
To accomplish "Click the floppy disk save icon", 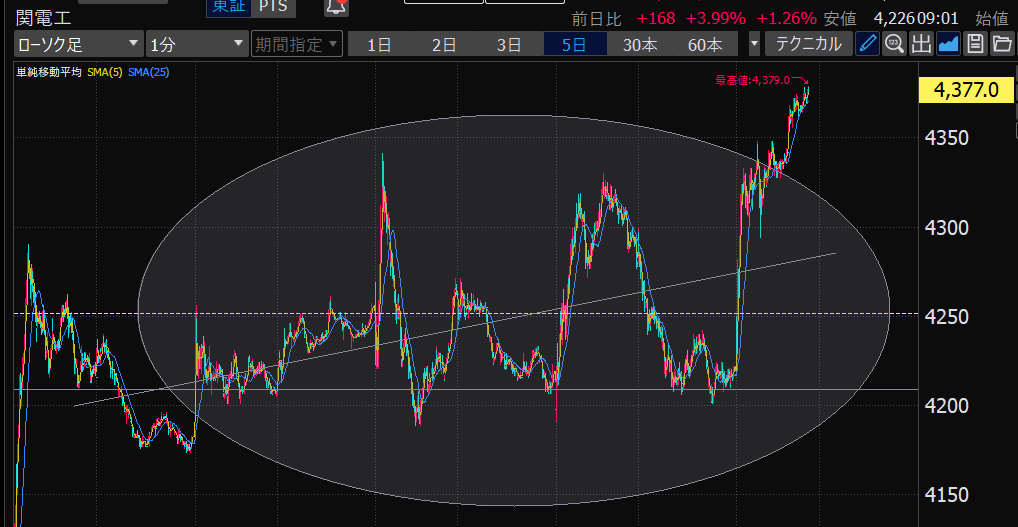I will click(974, 44).
